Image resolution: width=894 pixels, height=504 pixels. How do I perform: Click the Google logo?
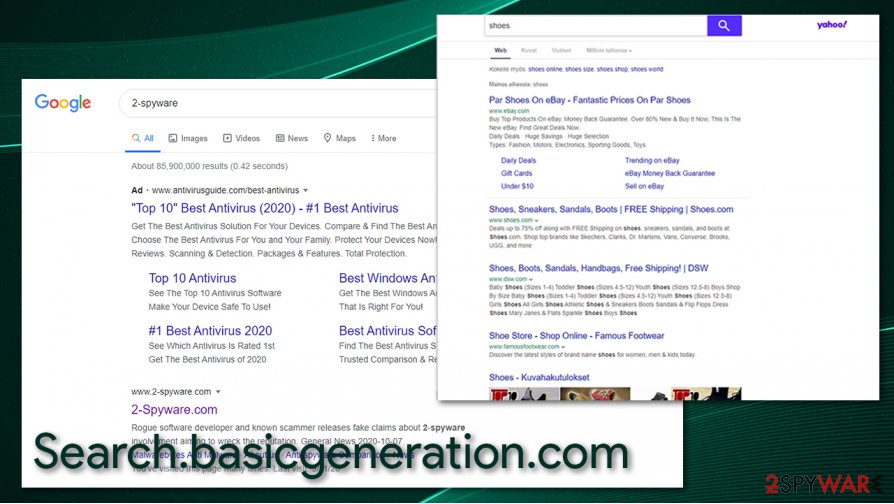coord(63,103)
